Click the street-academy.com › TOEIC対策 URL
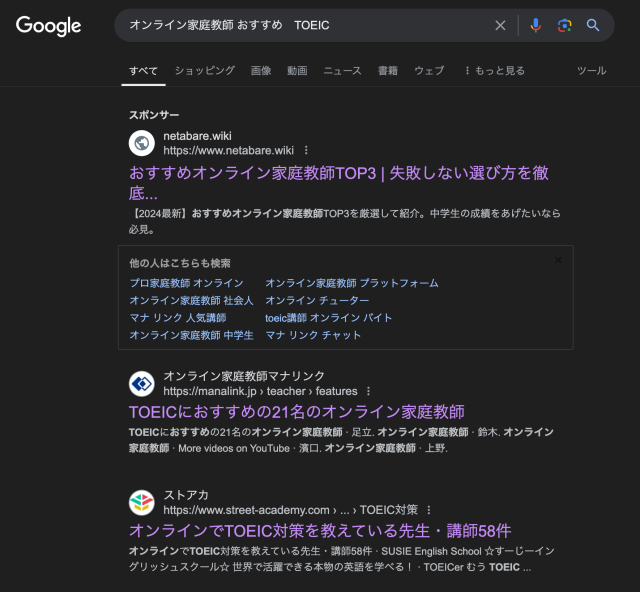This screenshot has height=592, width=640. (x=291, y=510)
